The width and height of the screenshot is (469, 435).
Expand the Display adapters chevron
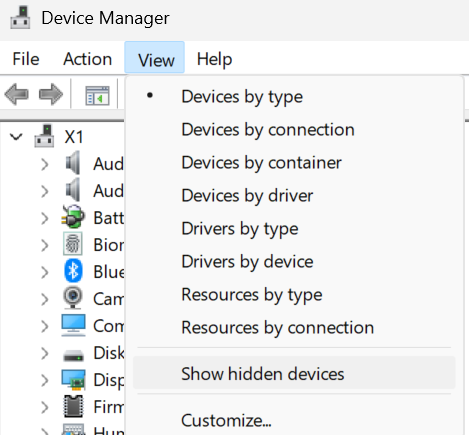pos(45,380)
